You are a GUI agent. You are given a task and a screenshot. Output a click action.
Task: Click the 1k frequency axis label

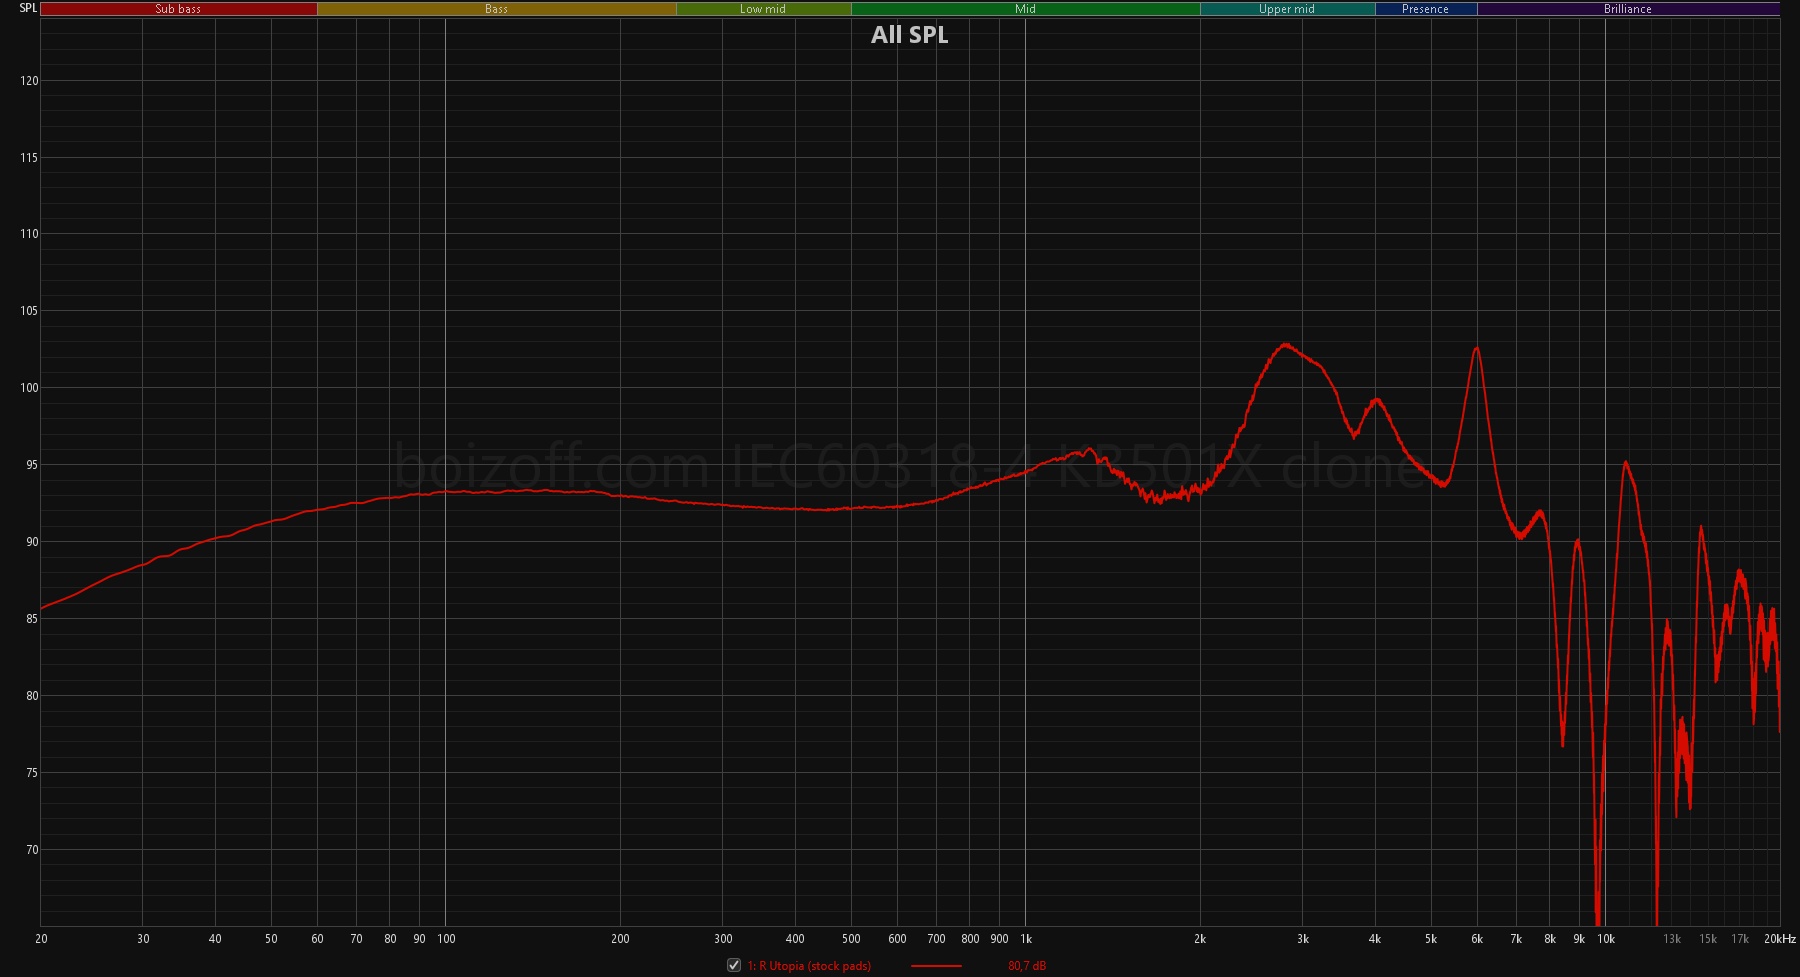(1026, 939)
